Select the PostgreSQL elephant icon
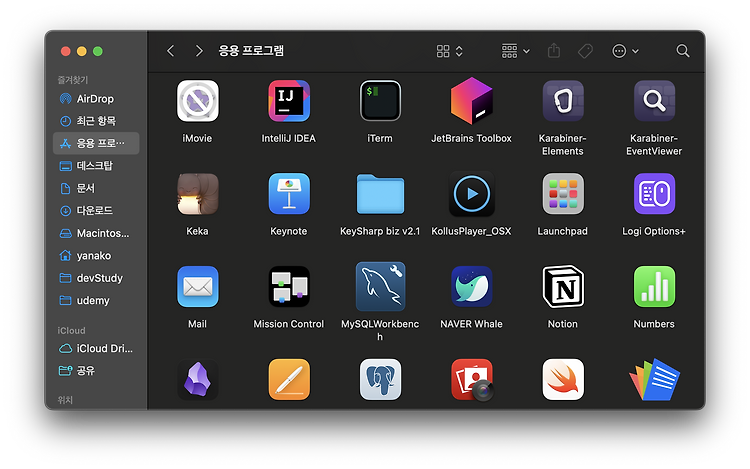Image resolution: width=750 pixels, height=469 pixels. tap(380, 380)
